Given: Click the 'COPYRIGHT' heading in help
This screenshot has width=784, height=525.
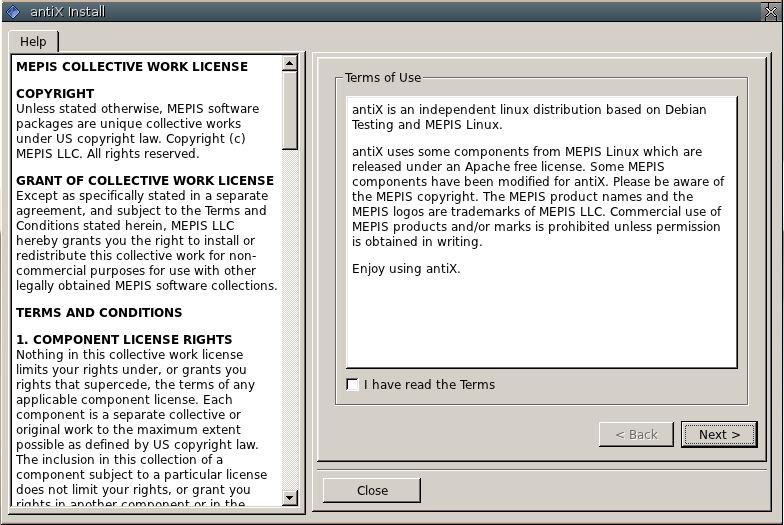Looking at the screenshot, I should (55, 94).
